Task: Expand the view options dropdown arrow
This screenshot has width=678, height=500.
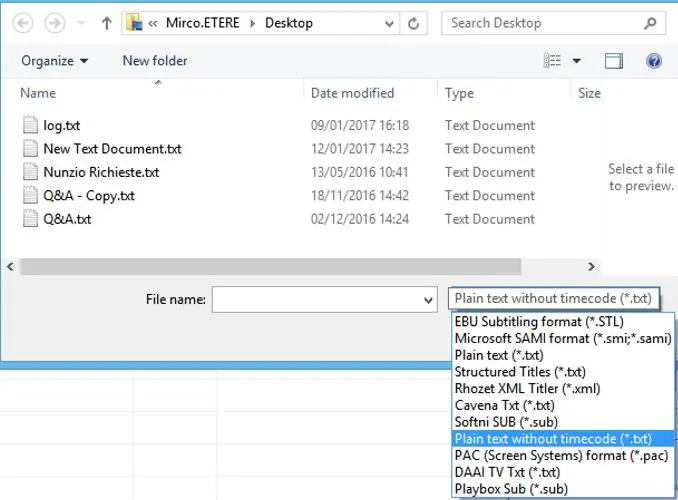Action: [x=577, y=61]
